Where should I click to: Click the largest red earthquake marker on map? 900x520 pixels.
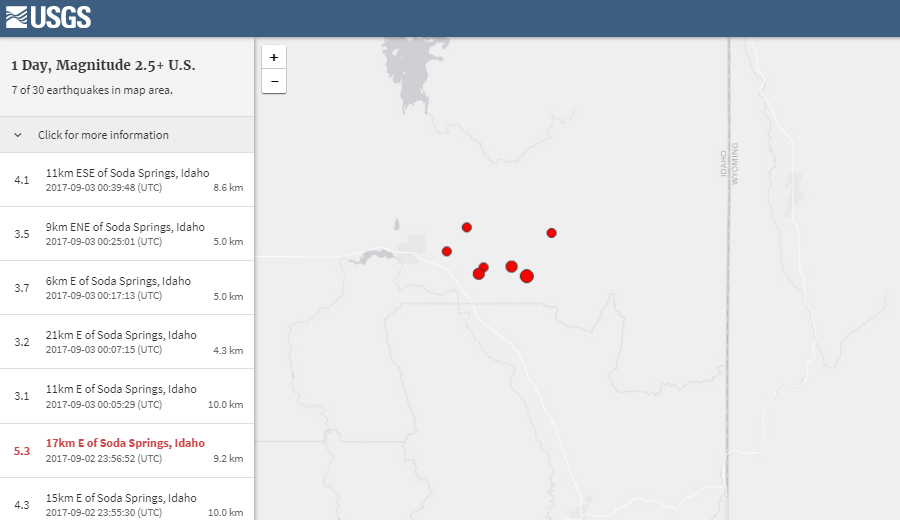[527, 276]
